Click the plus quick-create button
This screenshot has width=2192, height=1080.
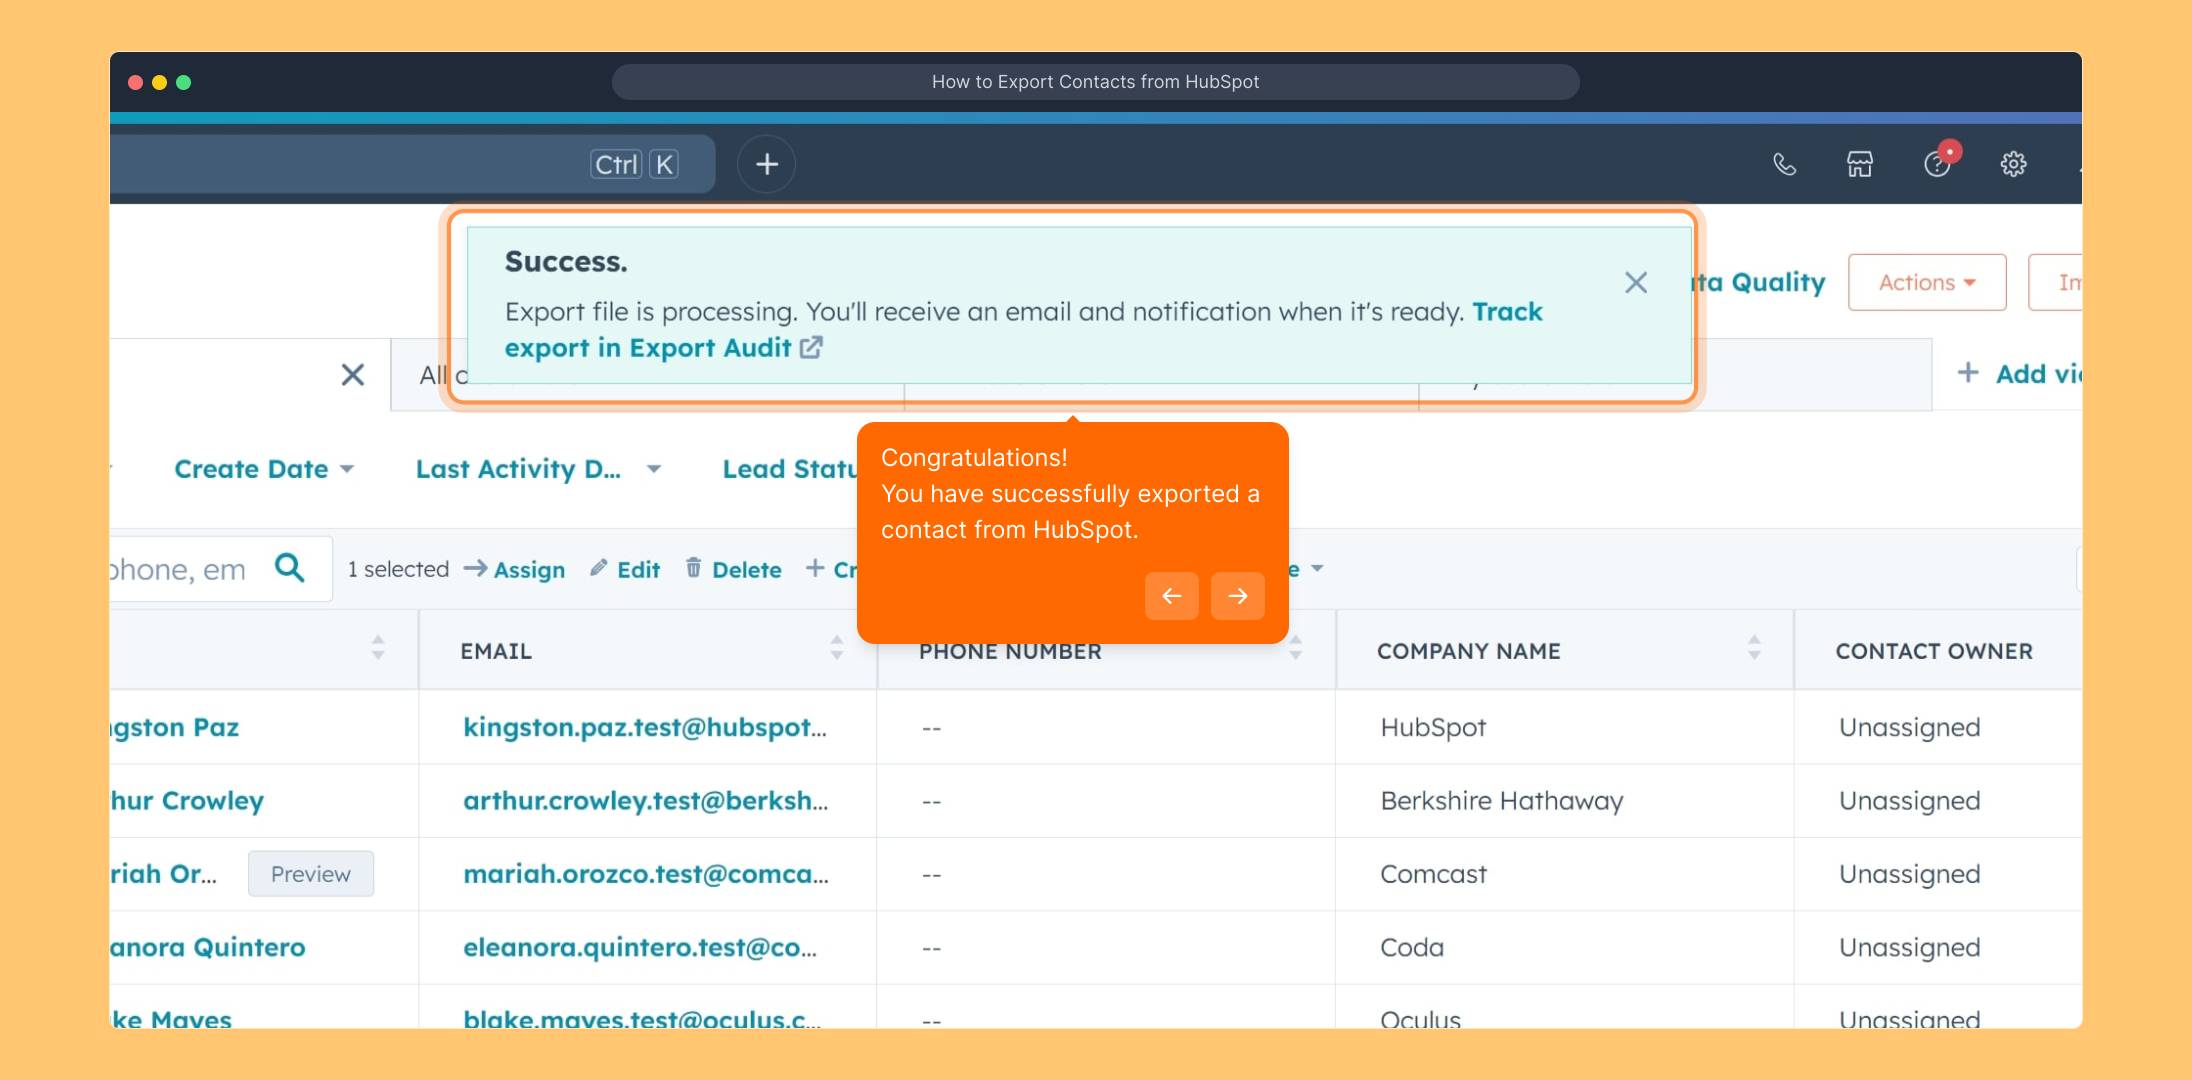pyautogui.click(x=766, y=164)
